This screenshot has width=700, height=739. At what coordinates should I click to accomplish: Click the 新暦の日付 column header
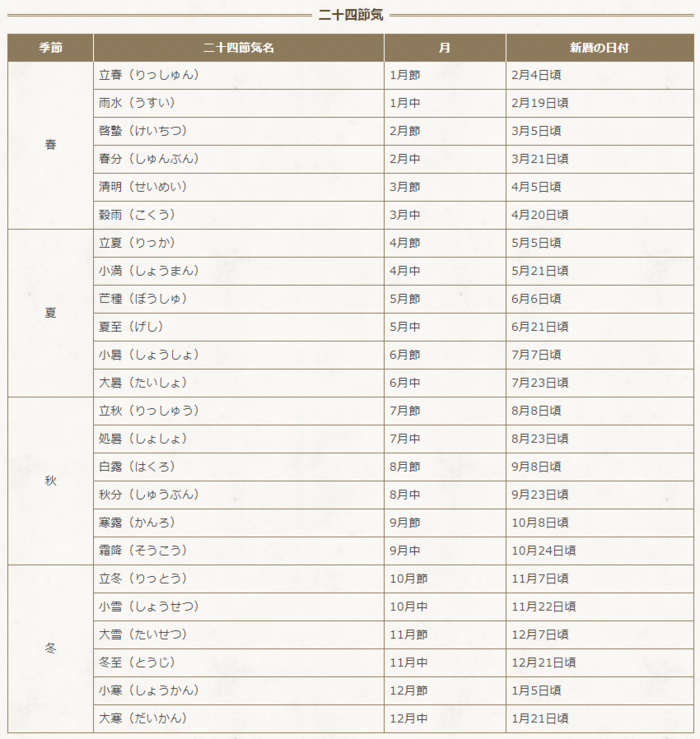pyautogui.click(x=600, y=48)
